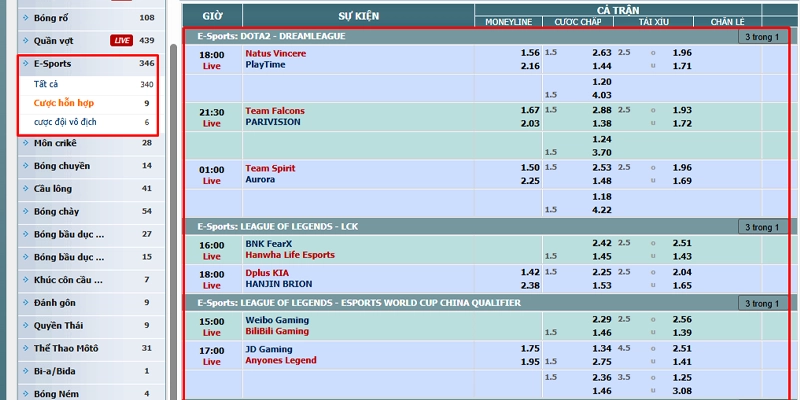This screenshot has width=800, height=400.
Task: Pick JD Gaming moneyline 1.75
Action: (530, 349)
